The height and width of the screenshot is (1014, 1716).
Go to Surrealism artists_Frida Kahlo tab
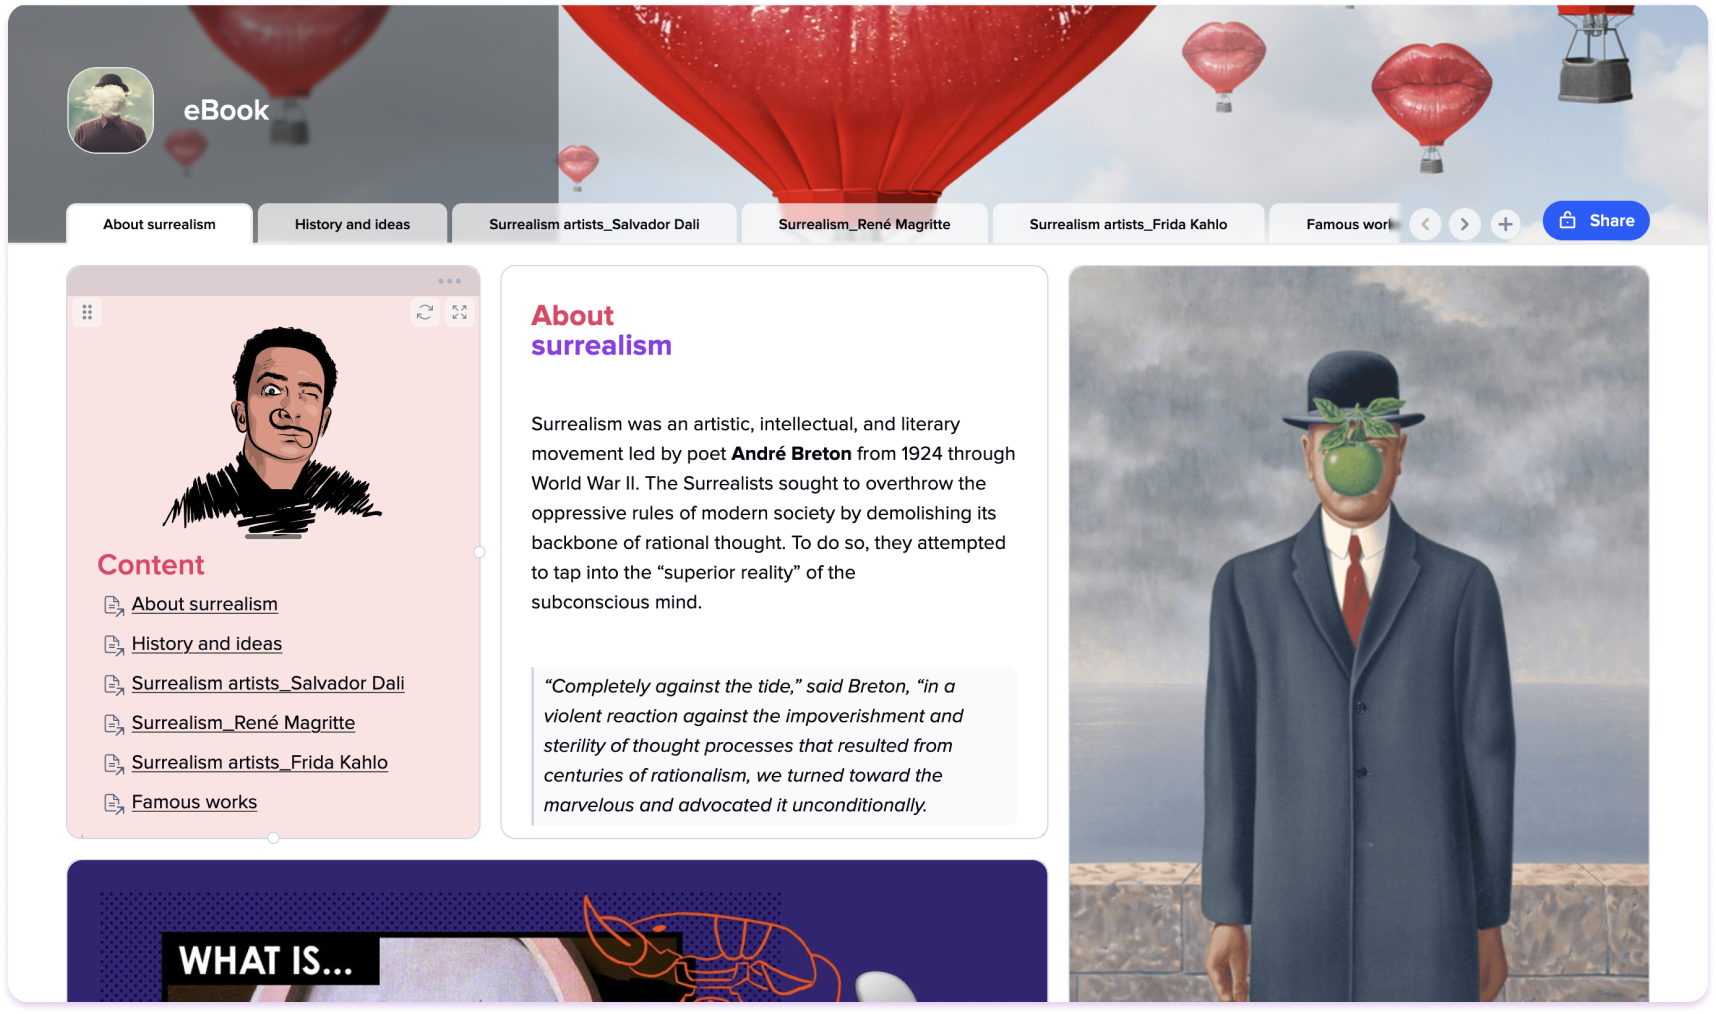tap(1128, 224)
